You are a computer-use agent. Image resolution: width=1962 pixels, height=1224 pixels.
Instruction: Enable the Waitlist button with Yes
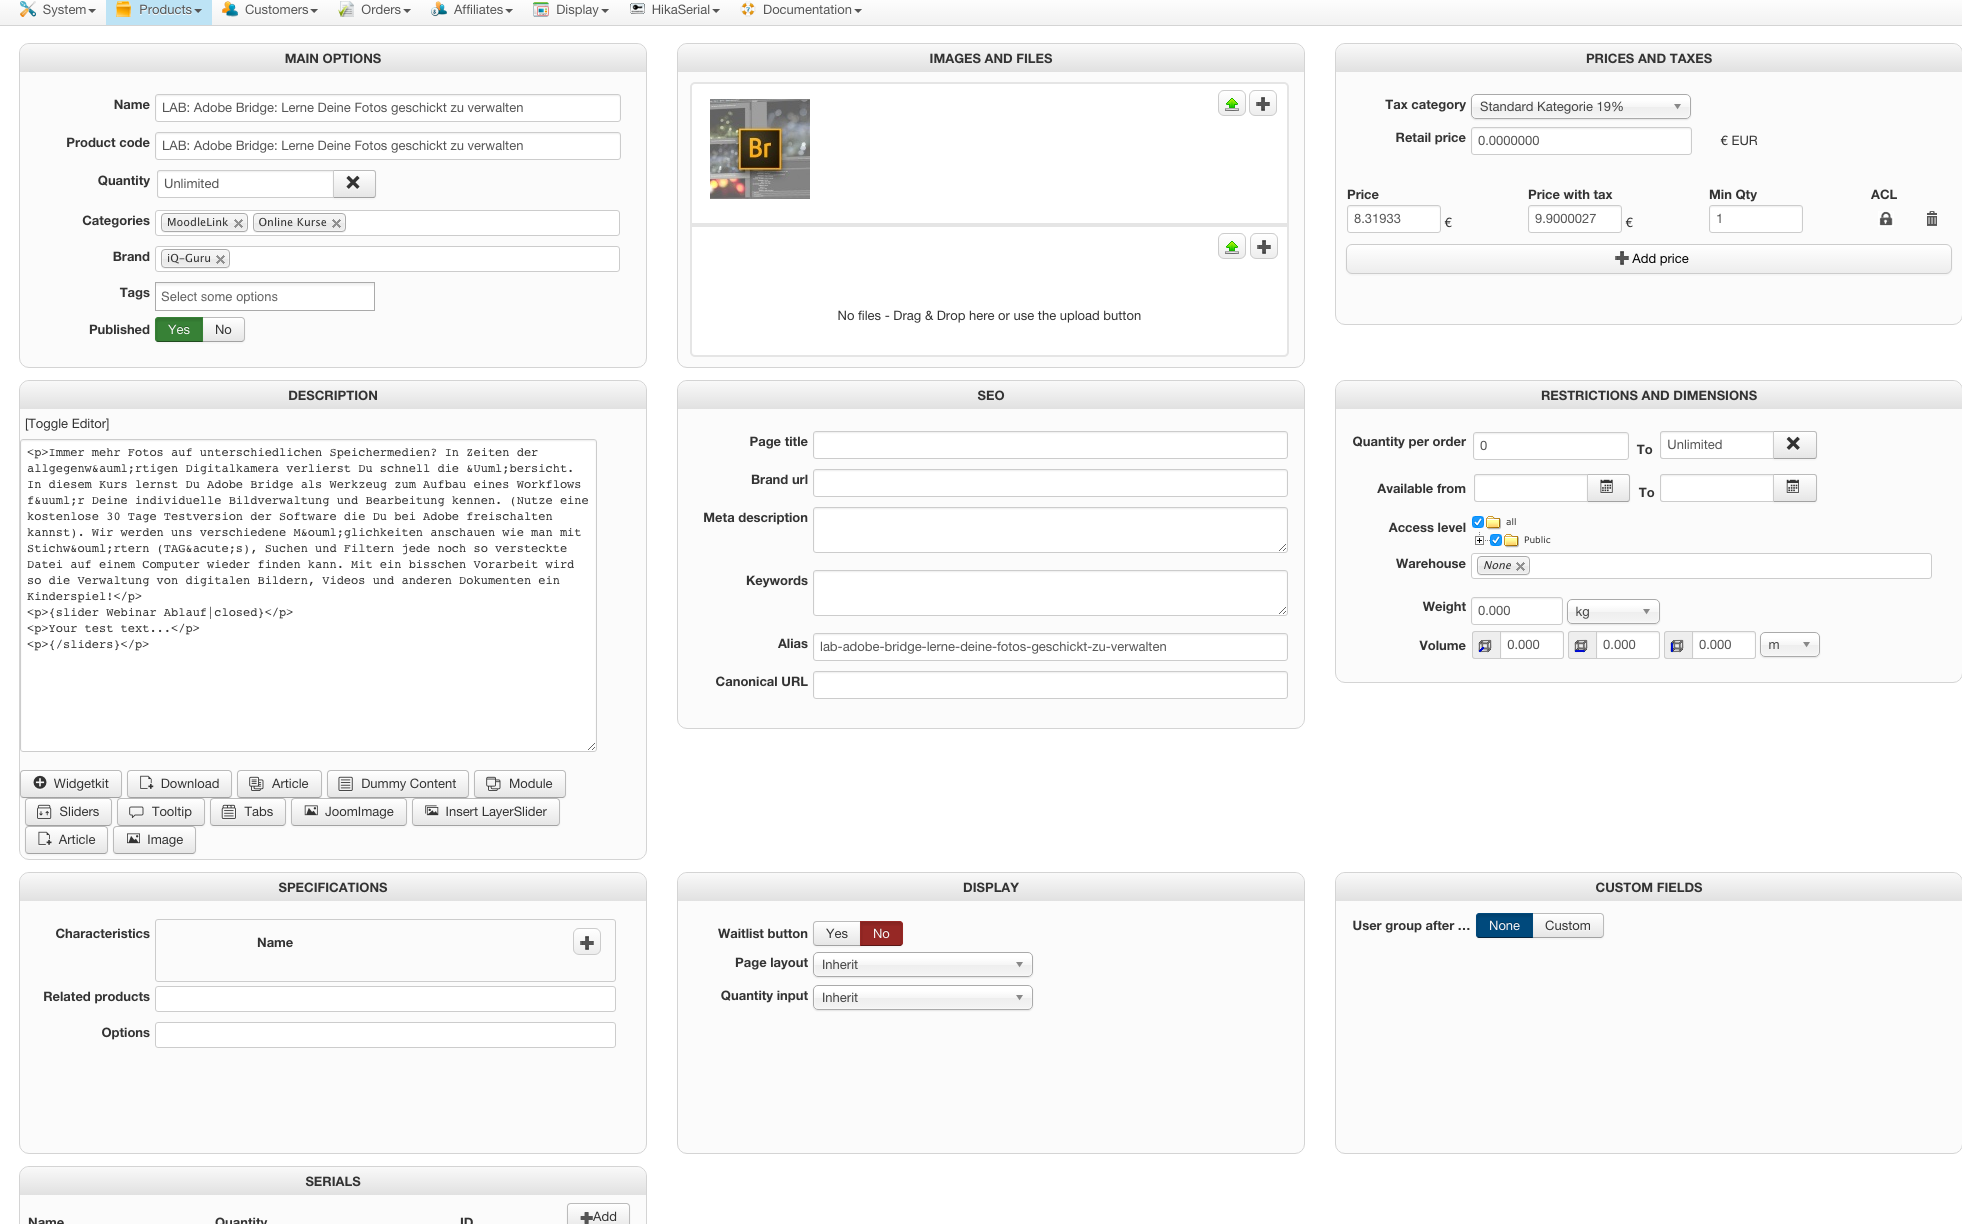[x=836, y=934]
